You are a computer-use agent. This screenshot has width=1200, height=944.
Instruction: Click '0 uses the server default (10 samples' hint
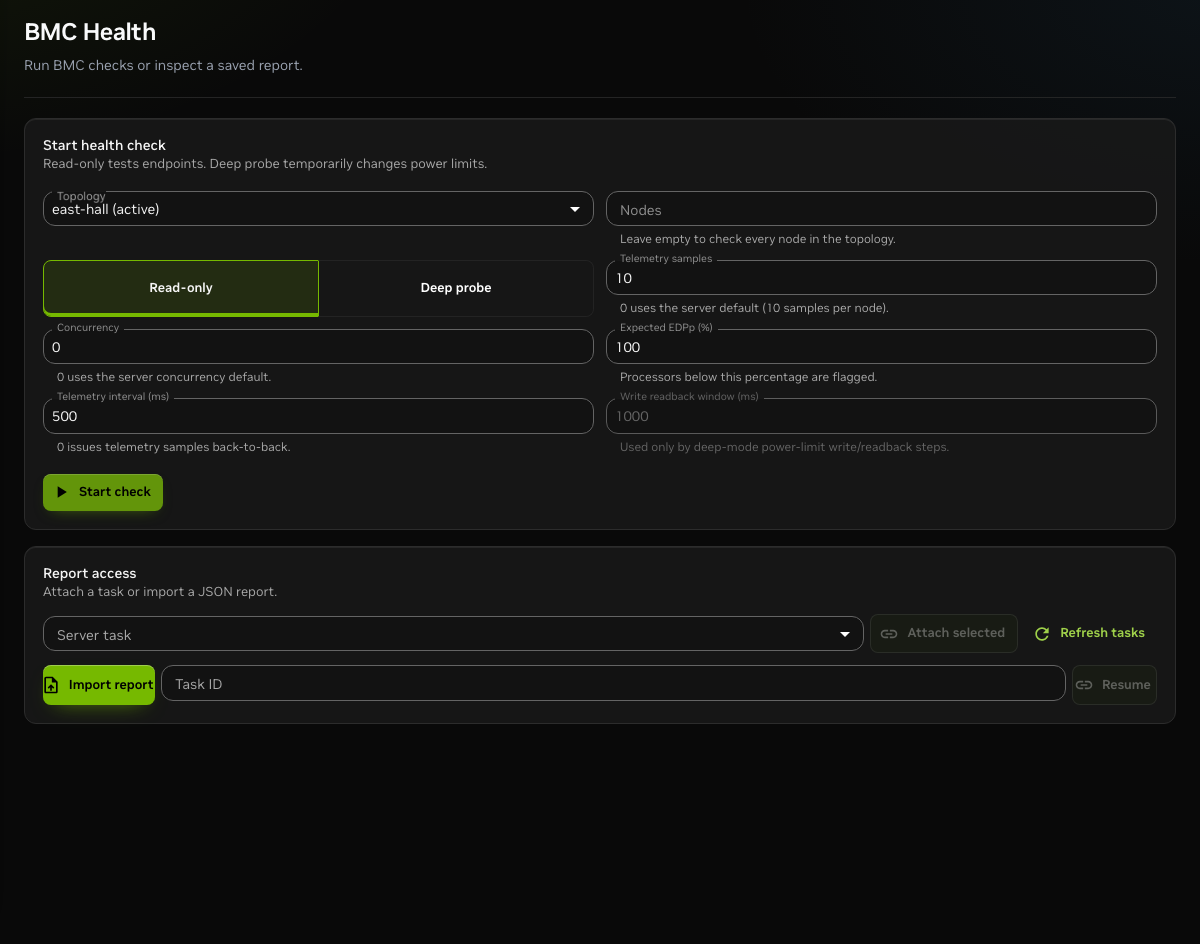[x=754, y=308]
